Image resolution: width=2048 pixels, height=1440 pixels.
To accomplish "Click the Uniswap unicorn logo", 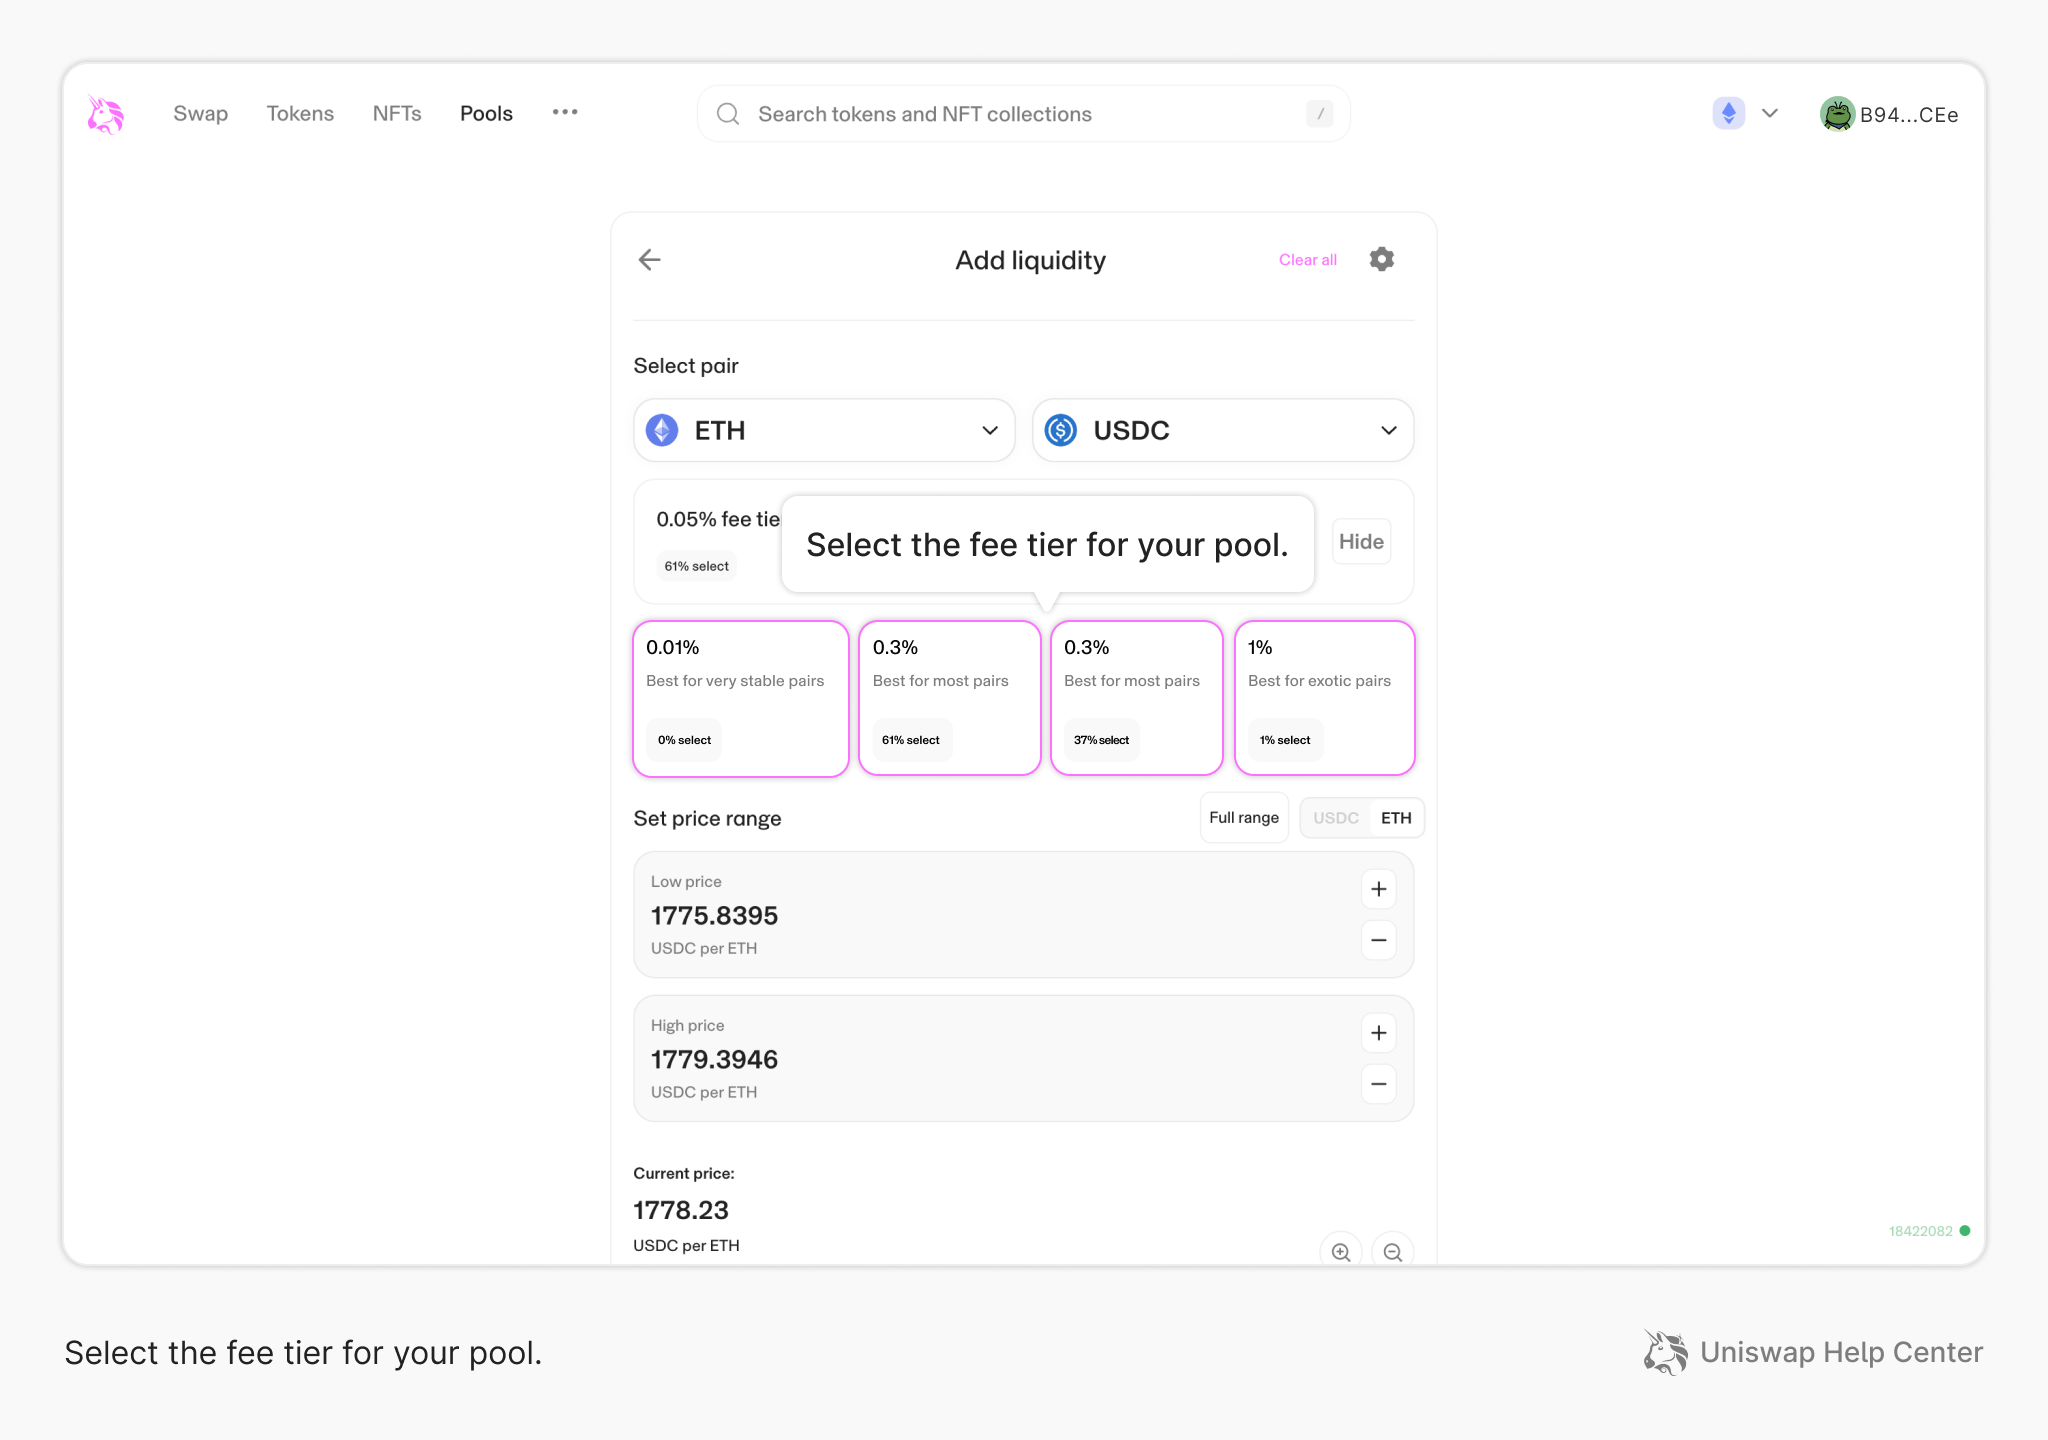I will (x=104, y=114).
